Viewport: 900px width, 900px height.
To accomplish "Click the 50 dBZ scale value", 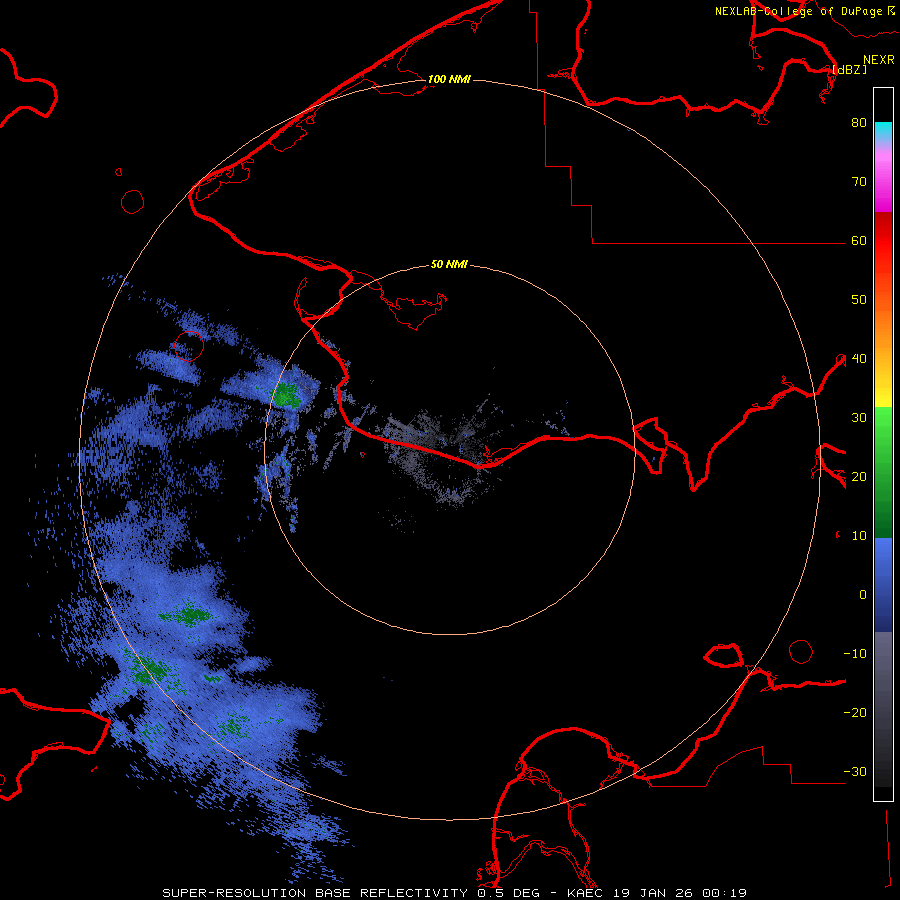I will pyautogui.click(x=859, y=300).
